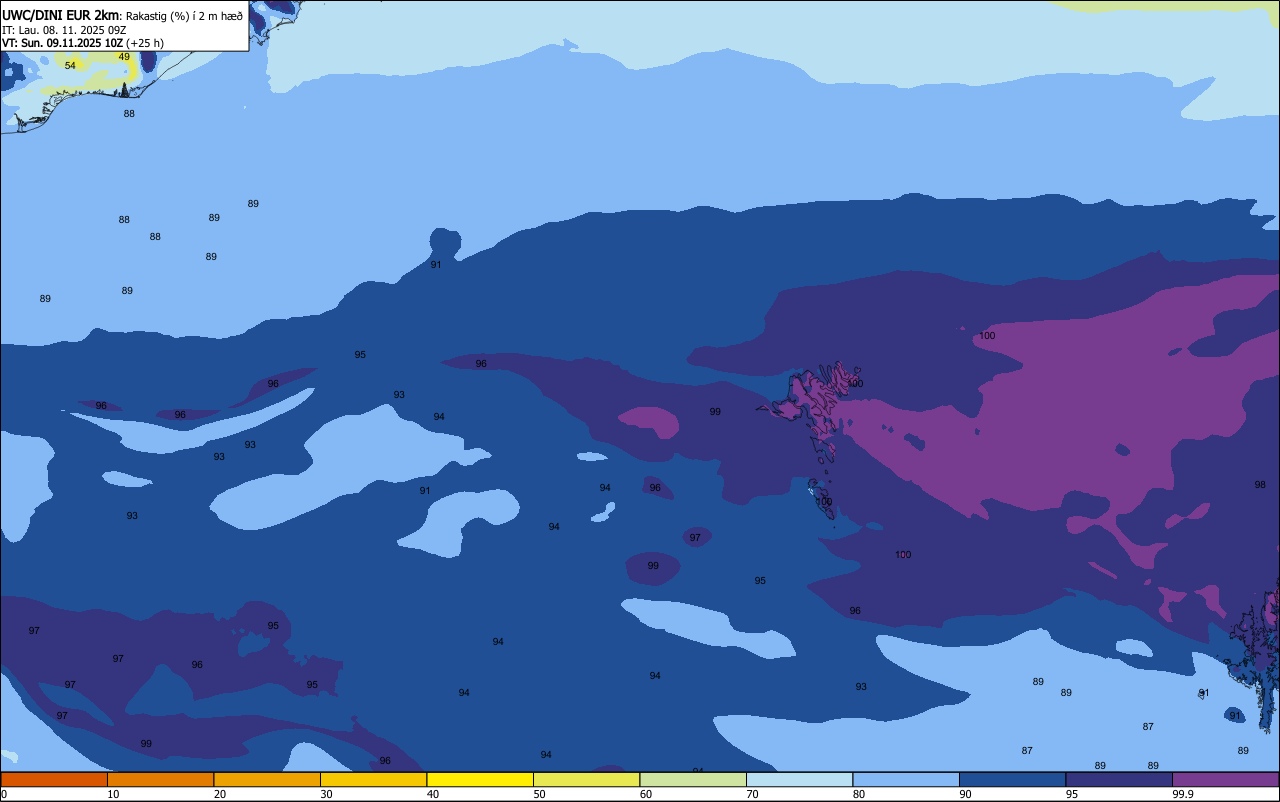The width and height of the screenshot is (1280, 802).
Task: Click the pale blue 70–80 legend swatch
Action: (x=799, y=779)
